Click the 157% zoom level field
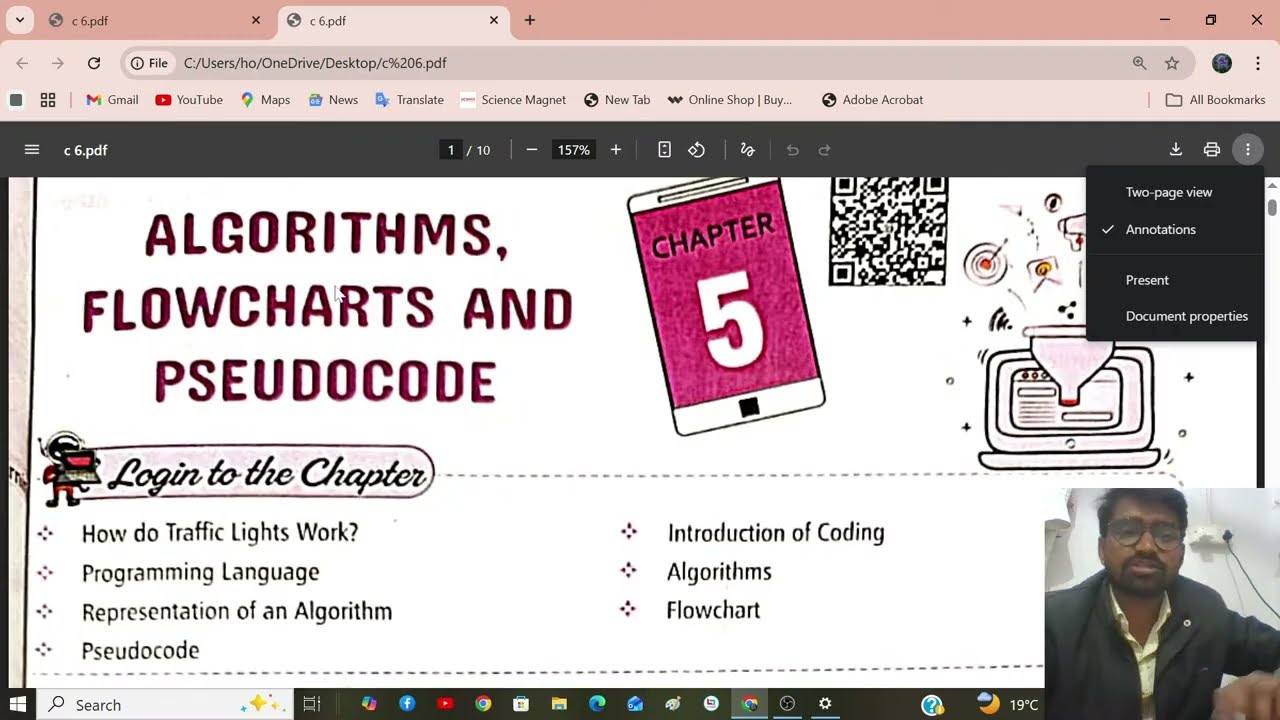1280x720 pixels. point(574,150)
